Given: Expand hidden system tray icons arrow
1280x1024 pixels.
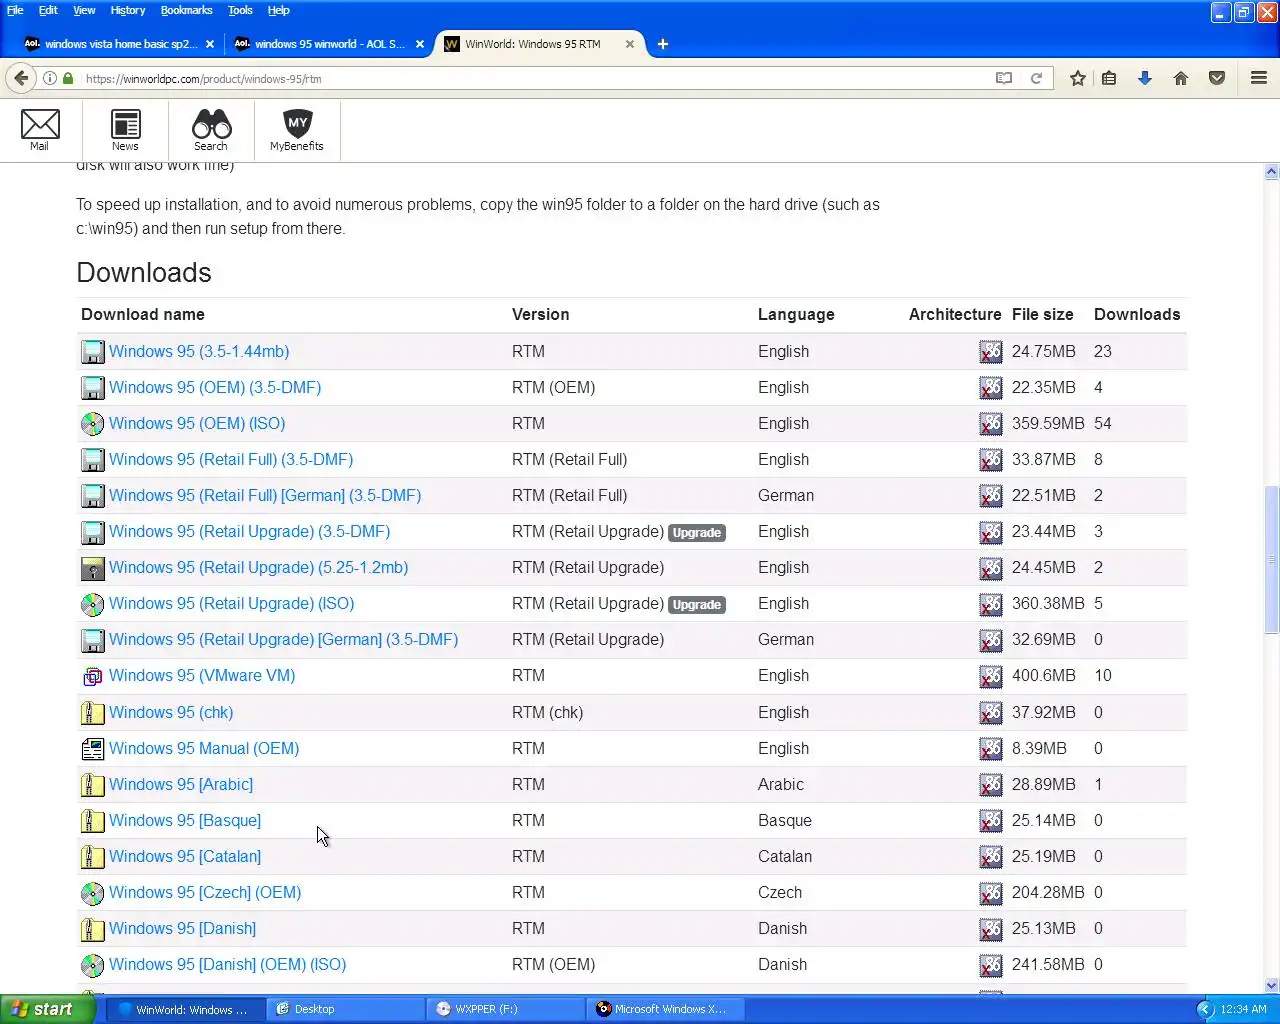Looking at the screenshot, I should click(1205, 1009).
